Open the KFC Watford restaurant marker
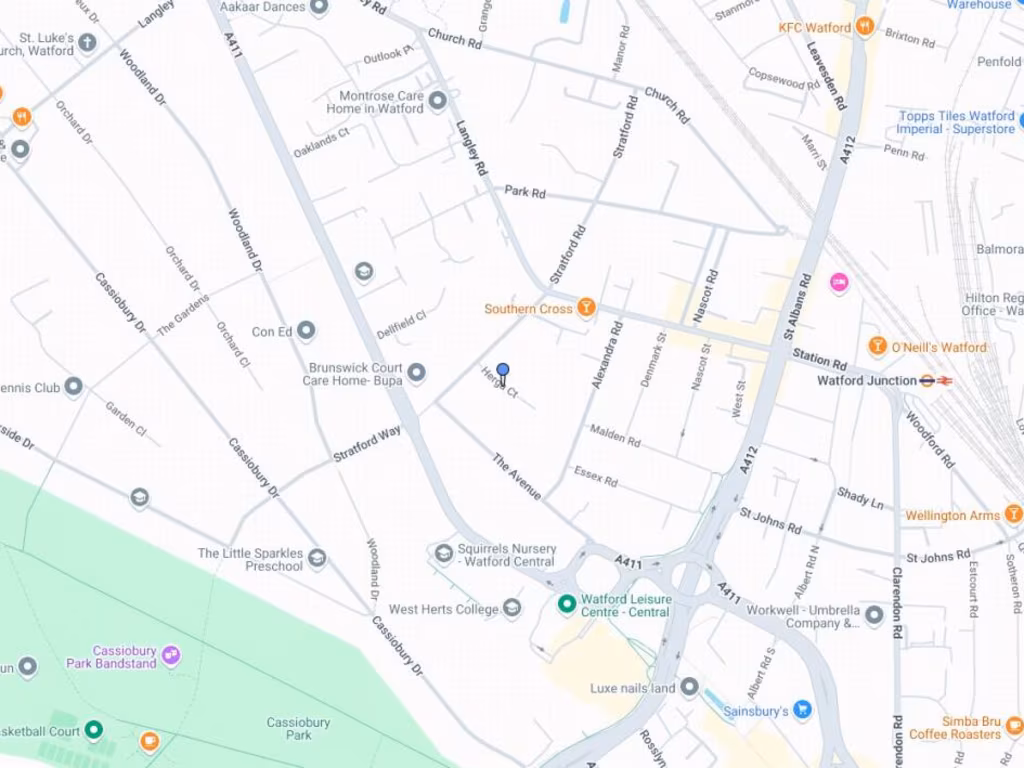Screen dimensions: 1024x768 (x=865, y=27)
